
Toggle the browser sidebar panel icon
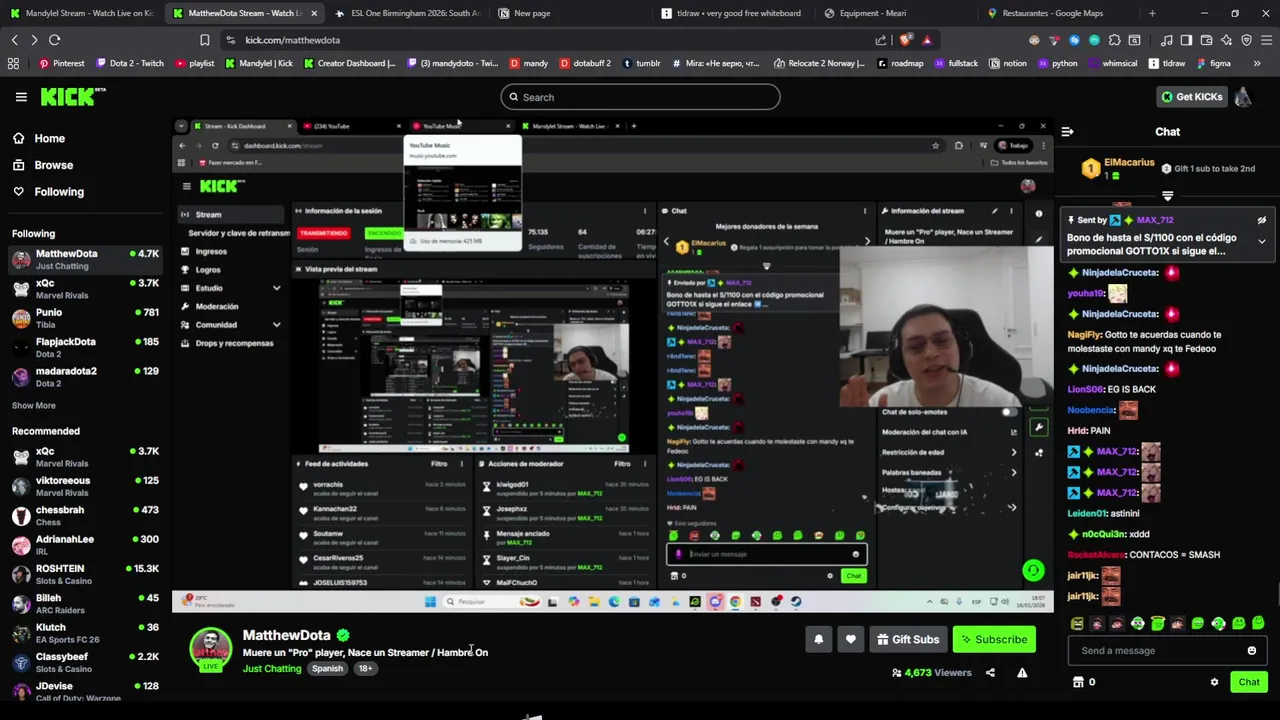1186,40
